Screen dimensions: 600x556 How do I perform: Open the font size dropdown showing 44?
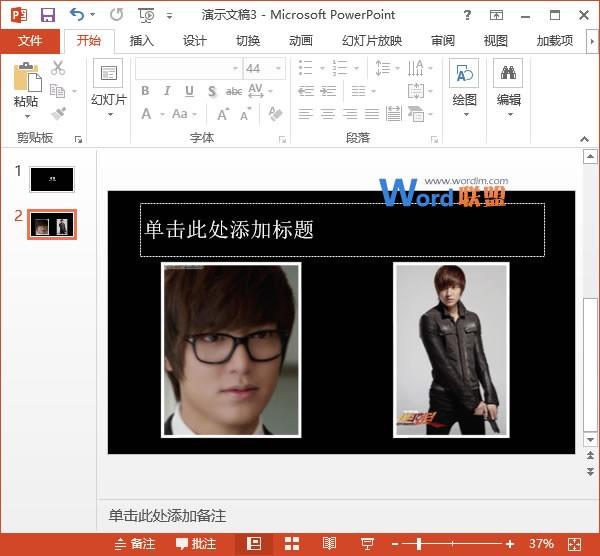click(x=278, y=69)
